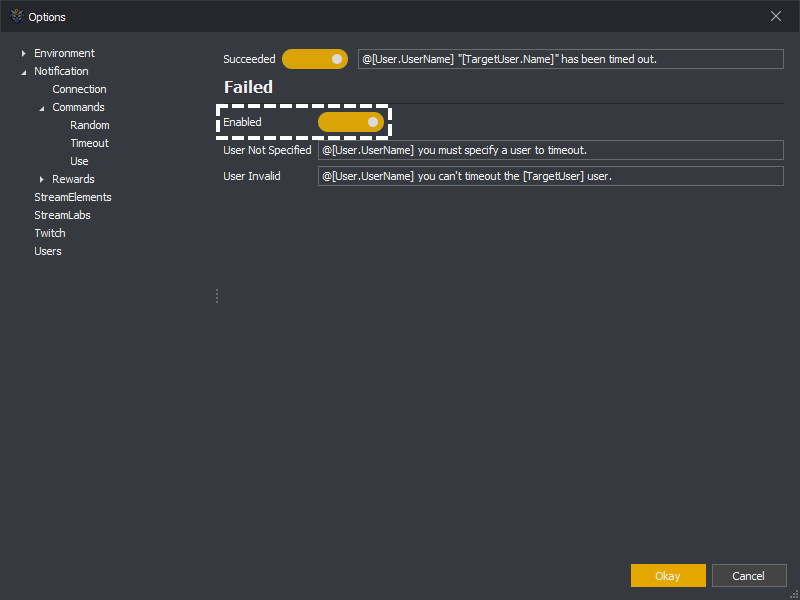Expand the Environment tree node
The width and height of the screenshot is (800, 600).
point(23,53)
